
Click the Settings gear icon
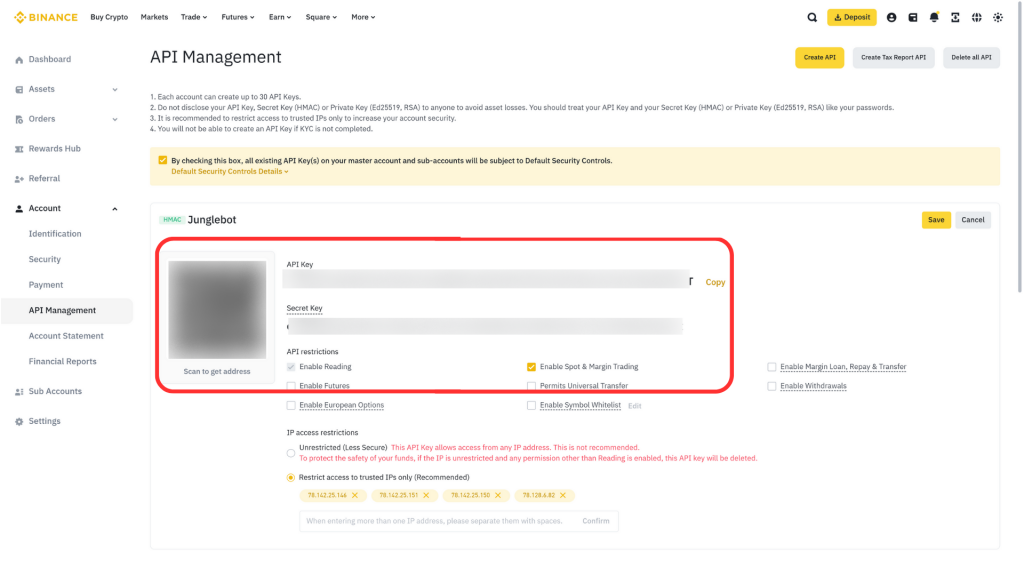(19, 422)
